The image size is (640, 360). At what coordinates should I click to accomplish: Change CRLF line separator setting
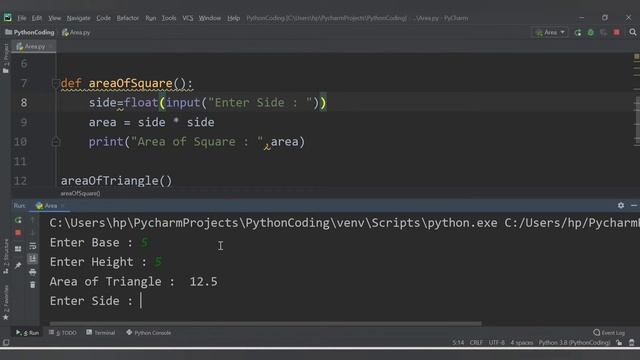point(476,342)
